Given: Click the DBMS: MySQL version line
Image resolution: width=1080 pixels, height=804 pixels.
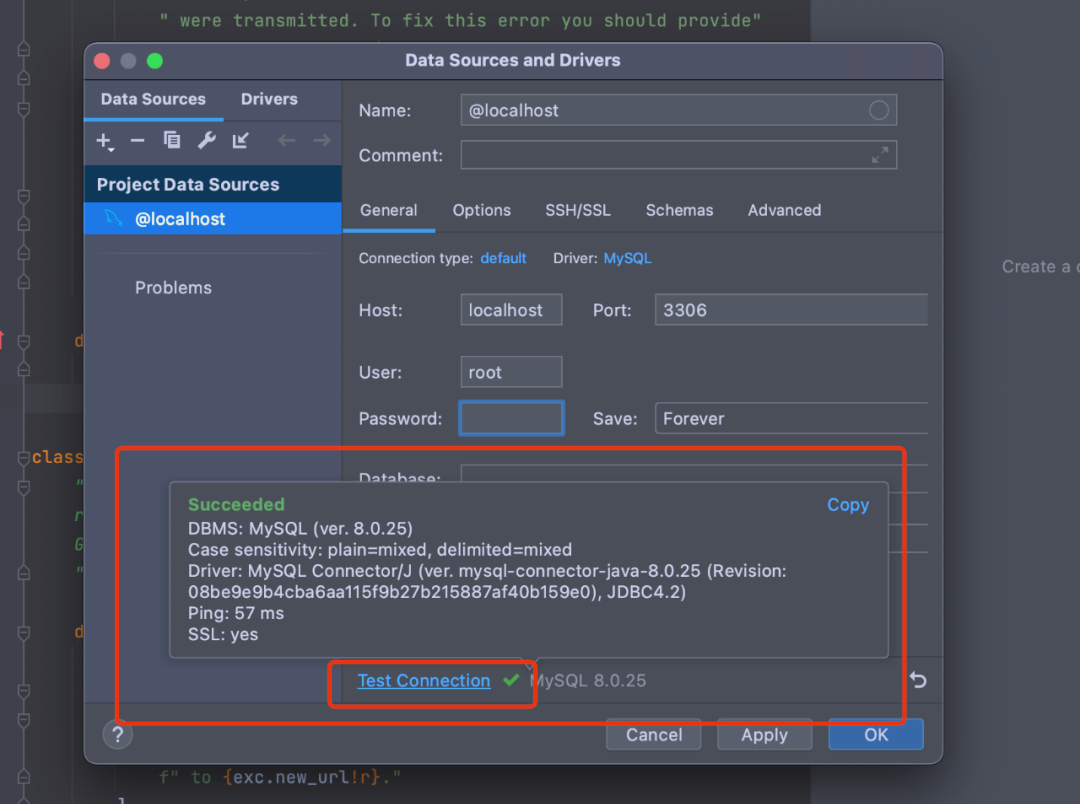Looking at the screenshot, I should point(300,528).
